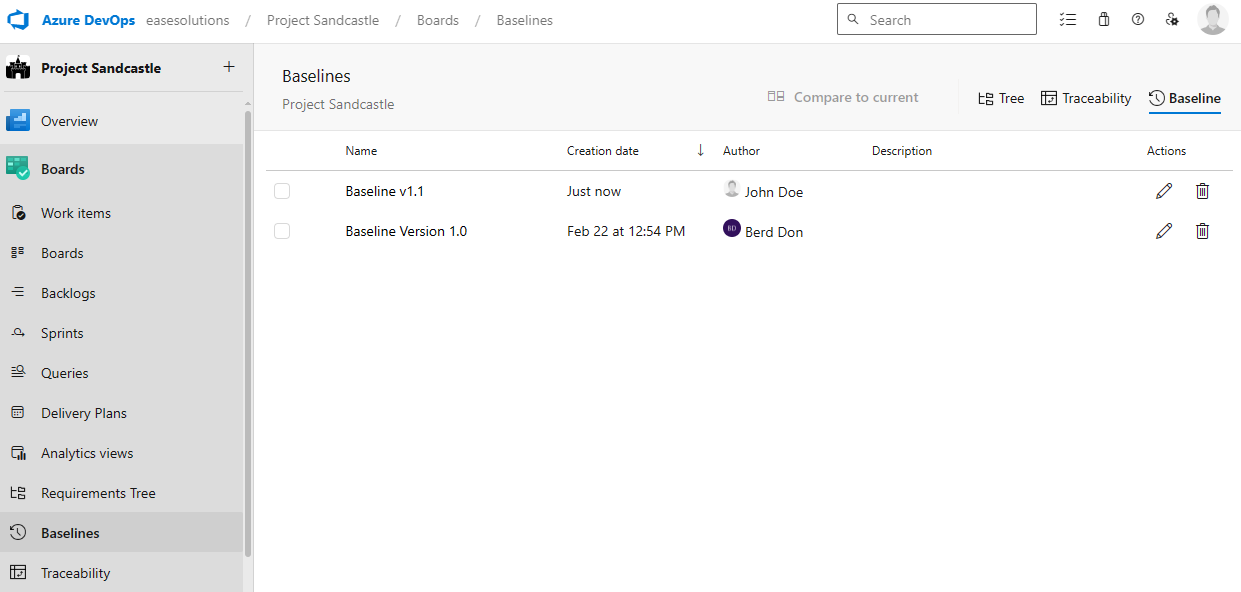Image resolution: width=1241 pixels, height=592 pixels.
Task: Click author name John Doe
Action: click(x=774, y=192)
